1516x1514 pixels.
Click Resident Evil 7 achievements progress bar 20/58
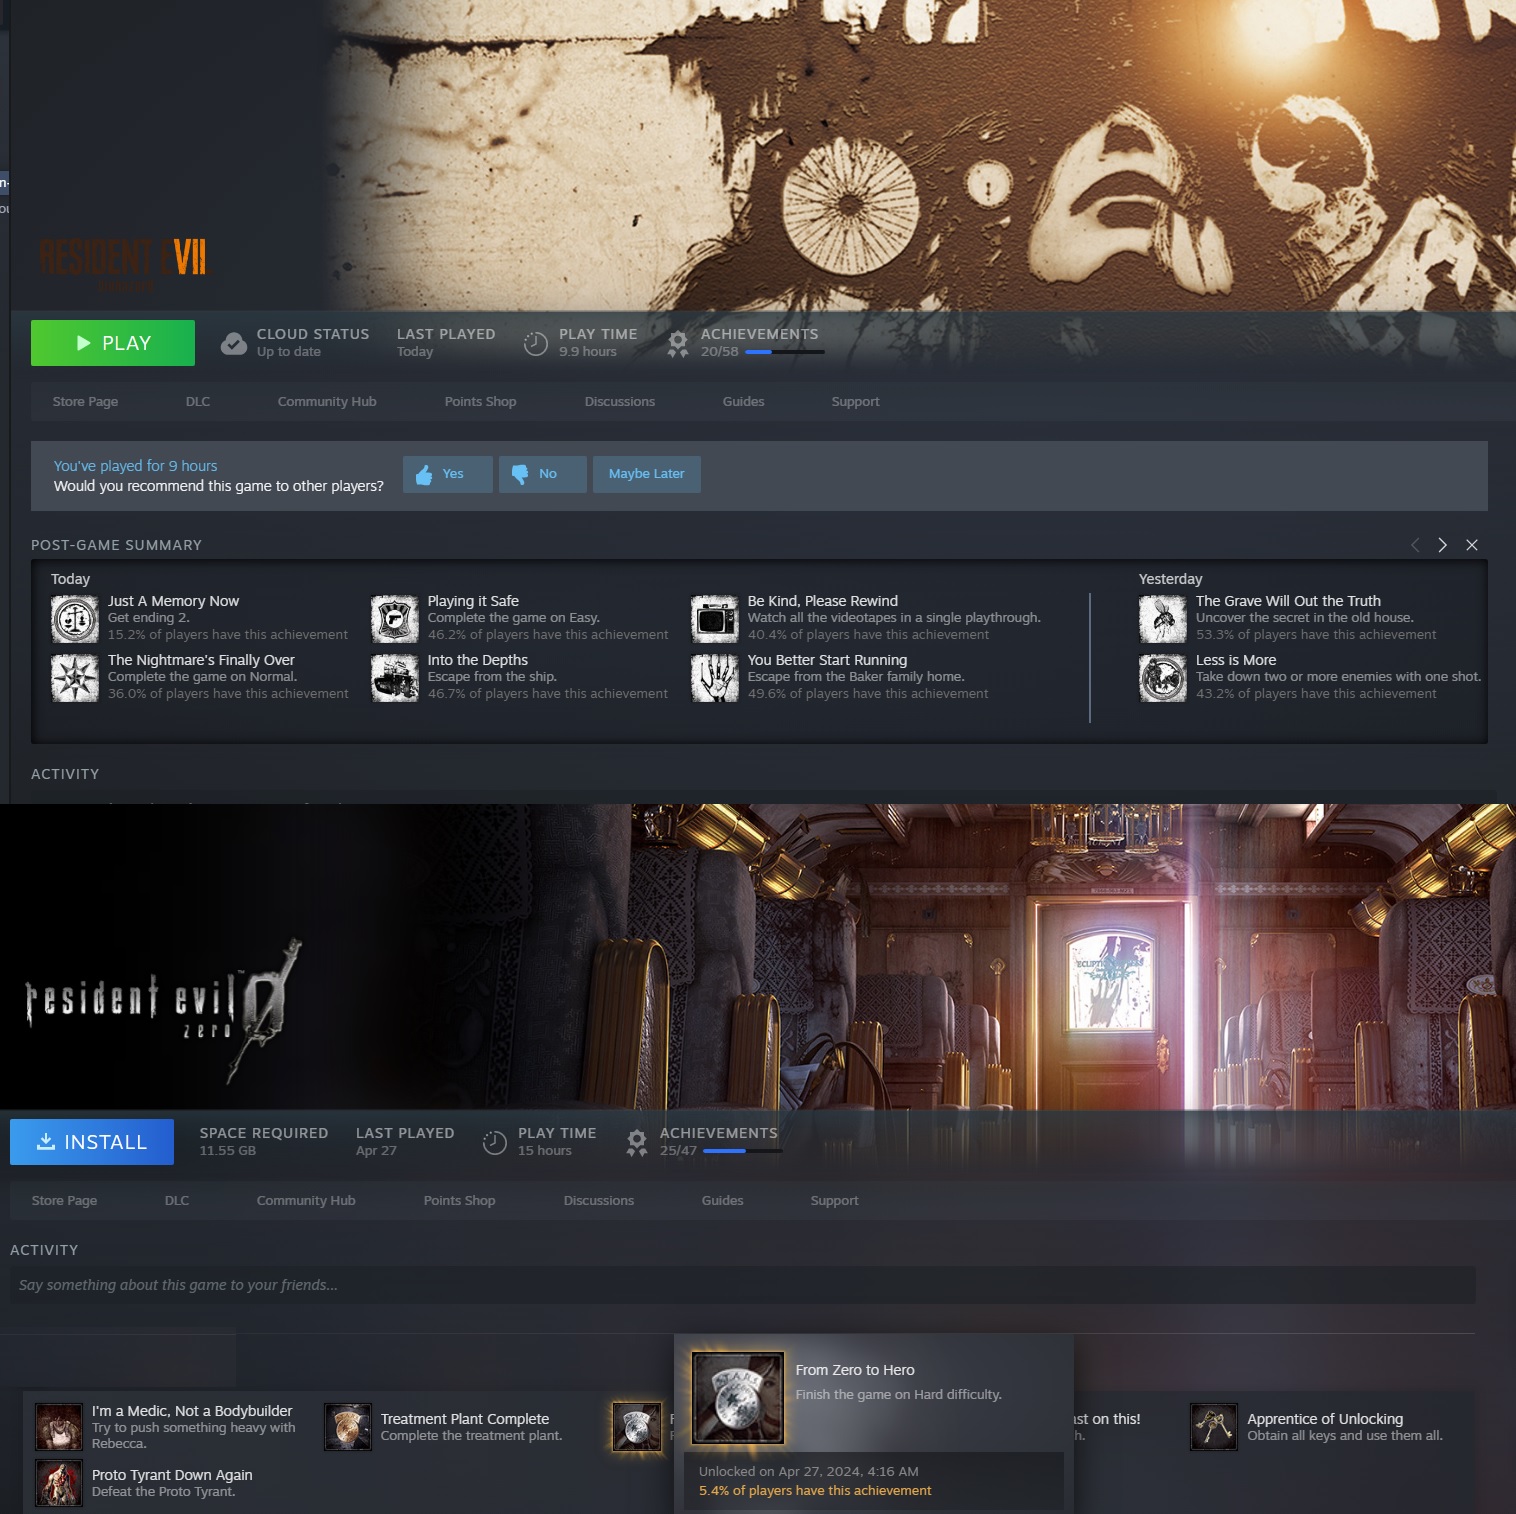click(785, 352)
